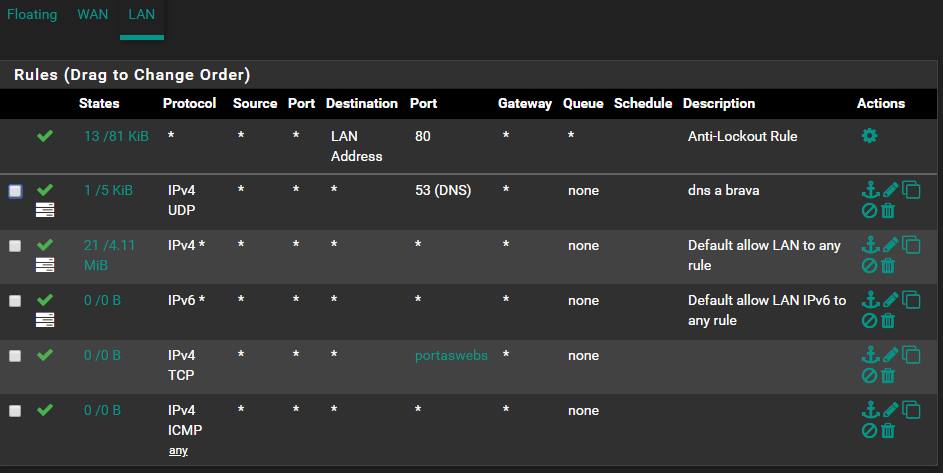Open the WAN rules tab

93,15
